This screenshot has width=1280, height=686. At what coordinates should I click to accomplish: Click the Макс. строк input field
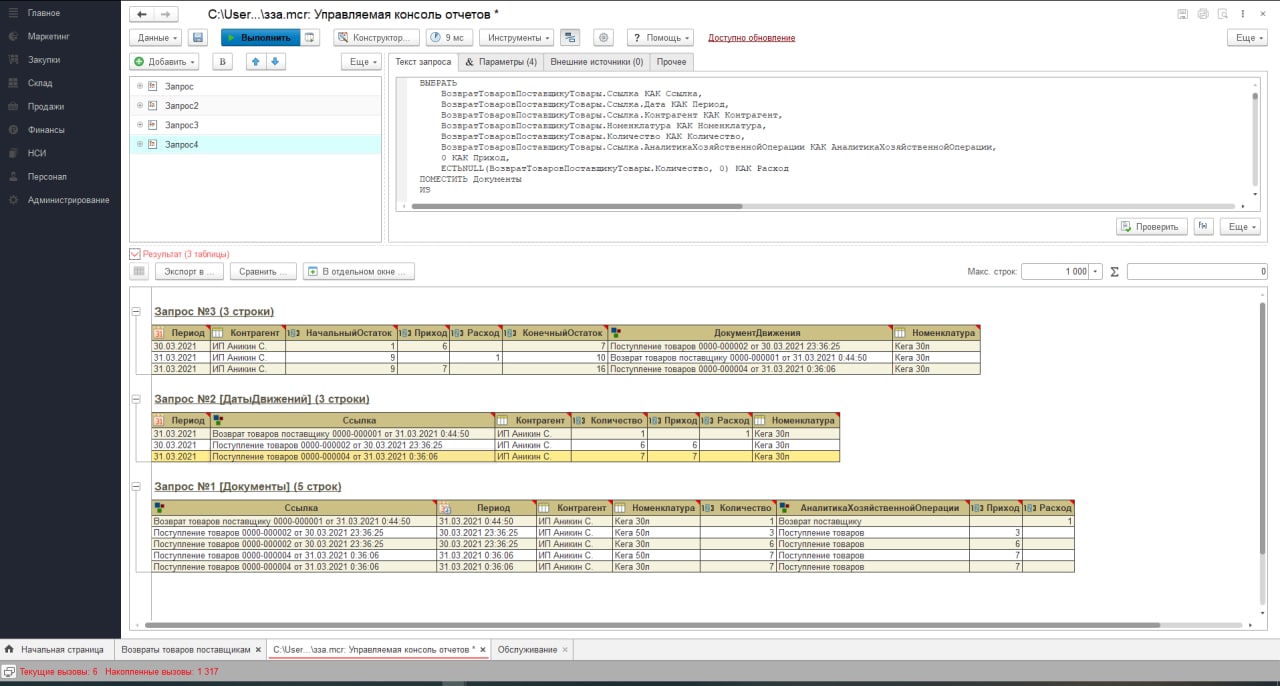coord(1054,271)
